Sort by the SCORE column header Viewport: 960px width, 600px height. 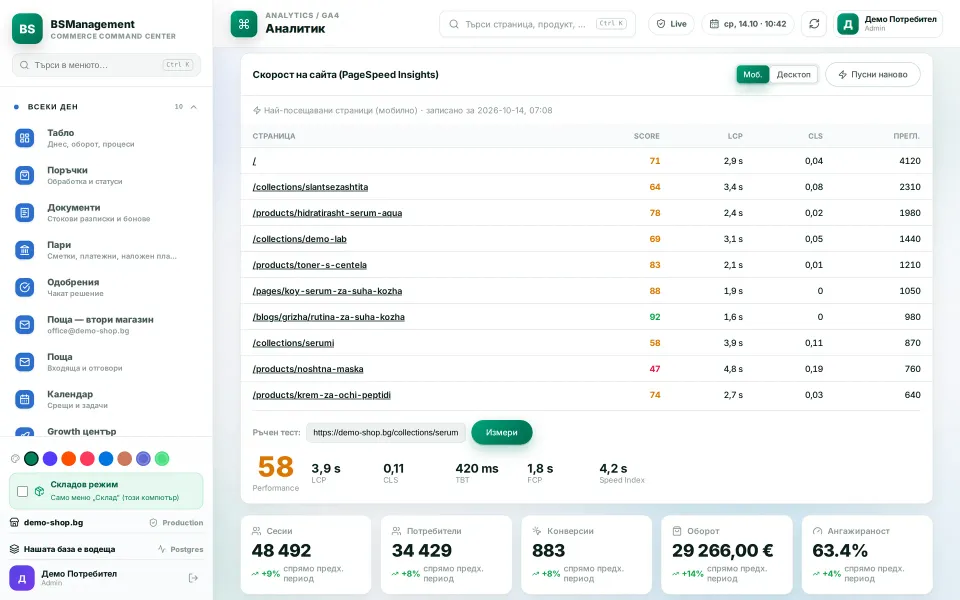point(647,136)
